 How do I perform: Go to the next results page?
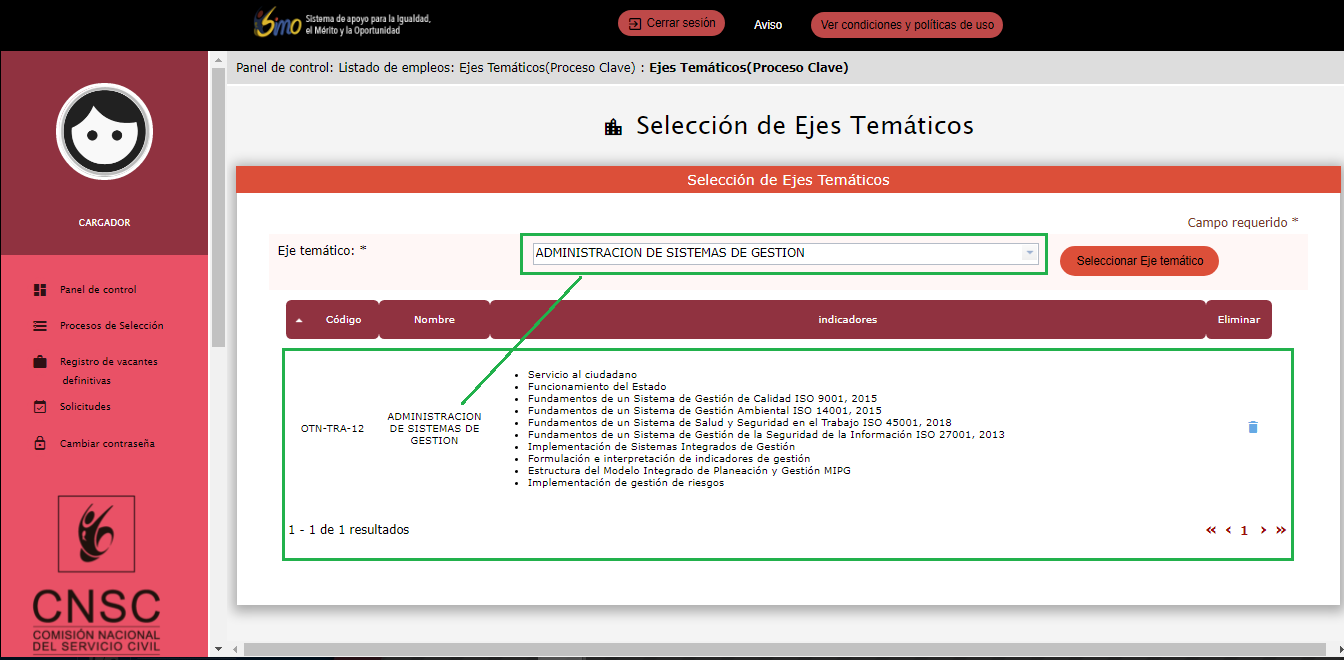(x=1264, y=530)
